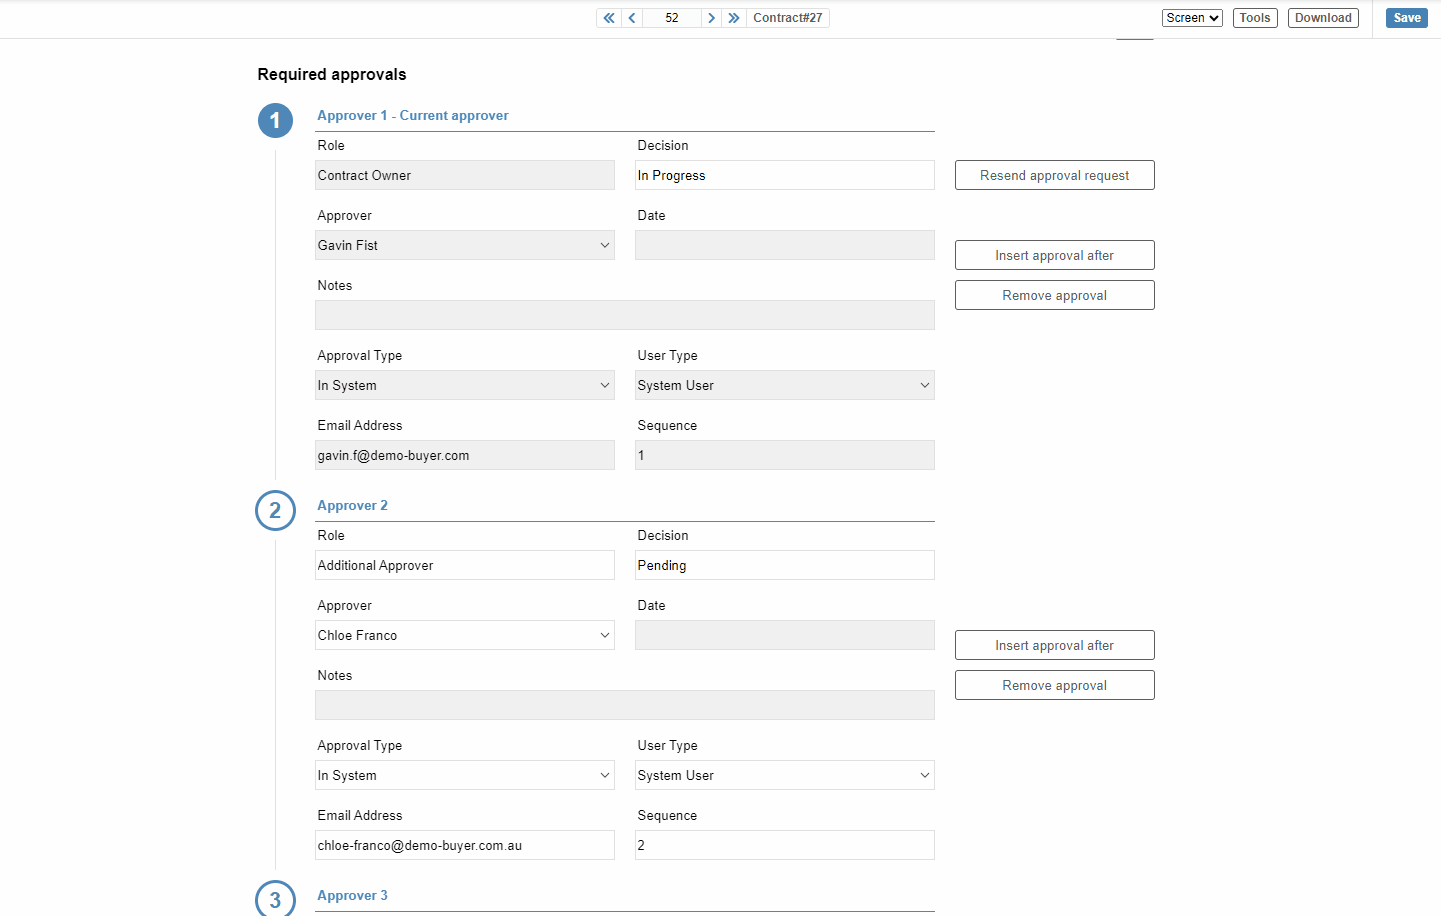Click Approver 1 Date field
The image size is (1441, 916).
coord(785,245)
